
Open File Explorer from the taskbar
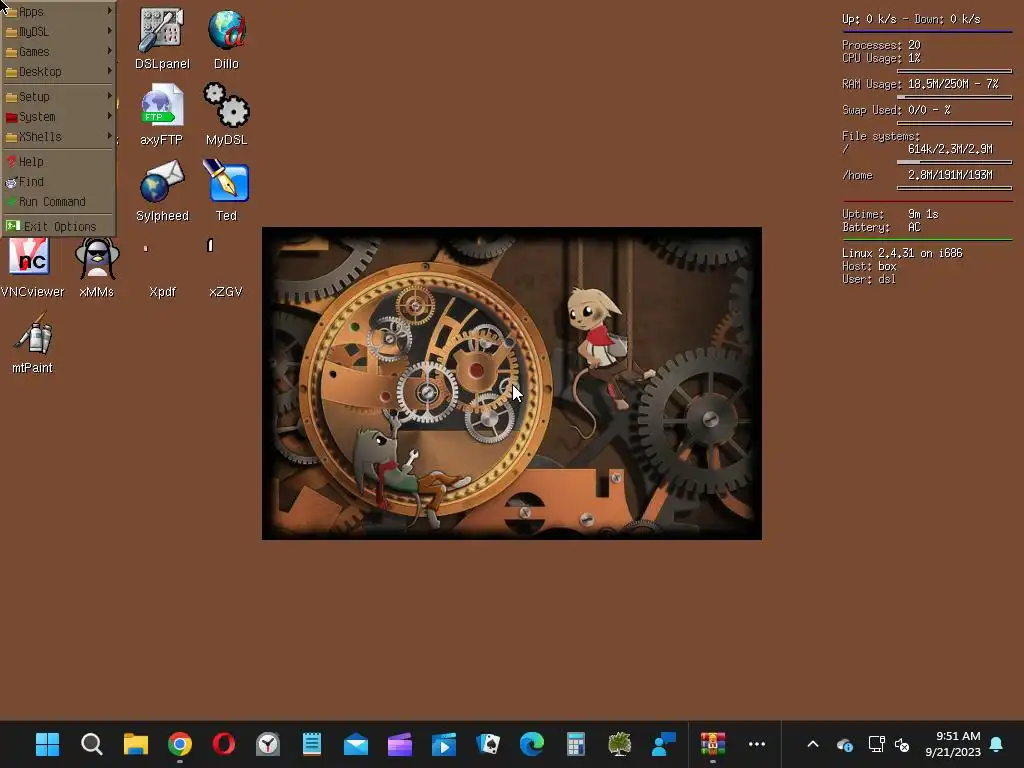(x=136, y=744)
